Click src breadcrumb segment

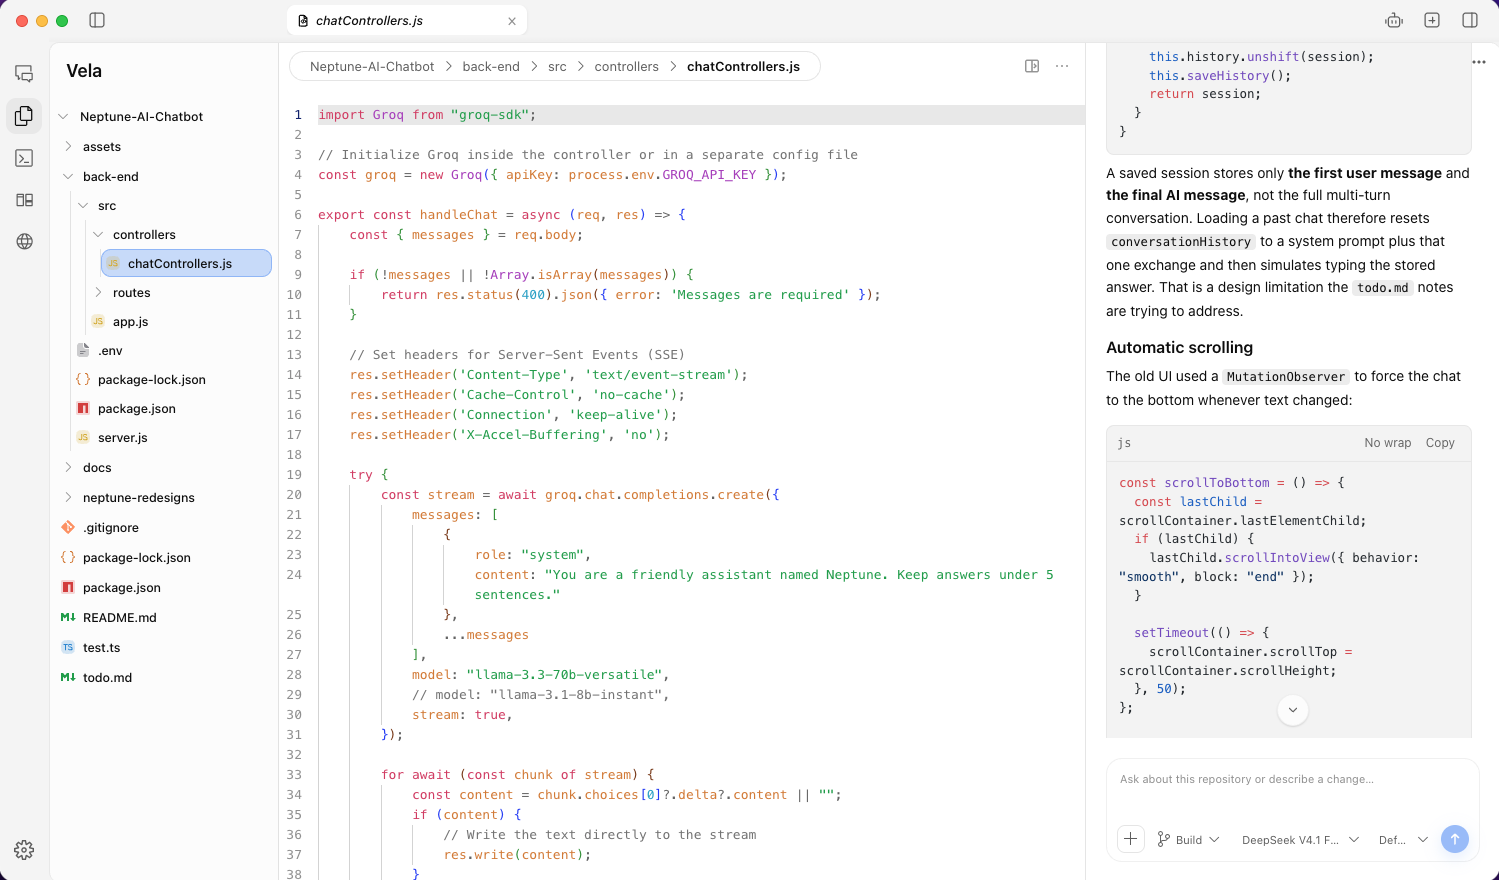tap(557, 66)
